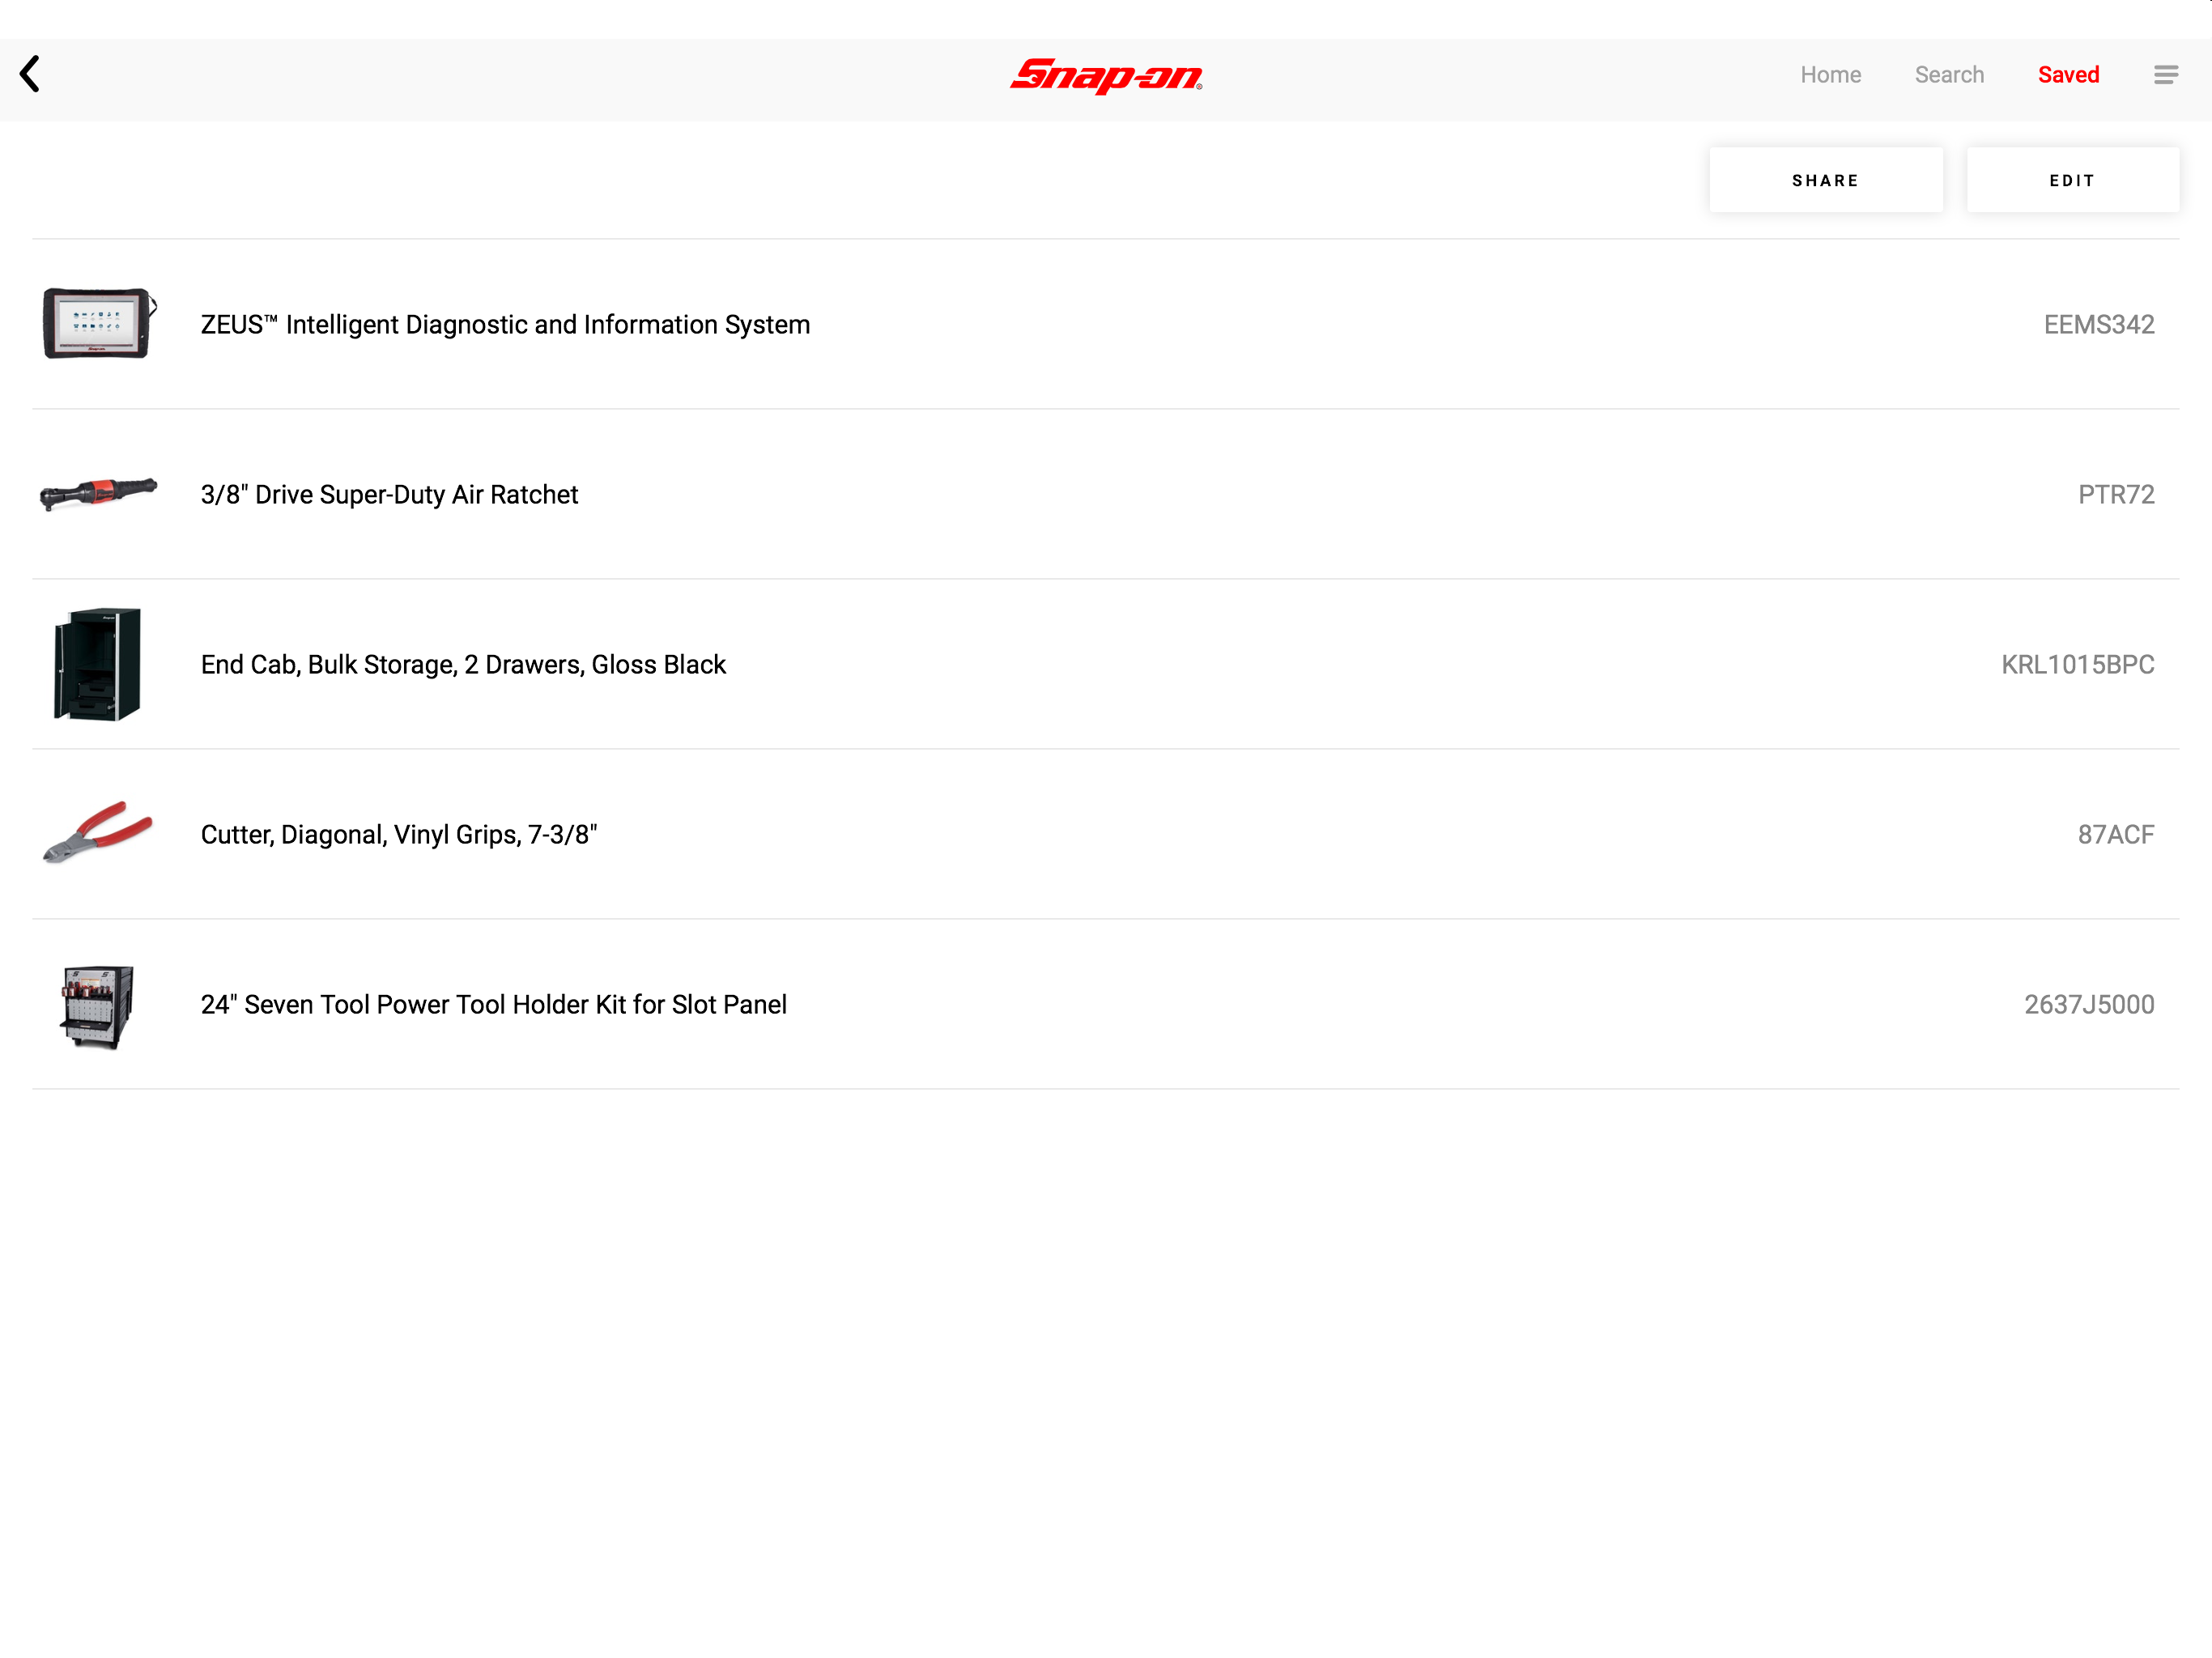
Task: Switch to the Search tab
Action: (1949, 75)
